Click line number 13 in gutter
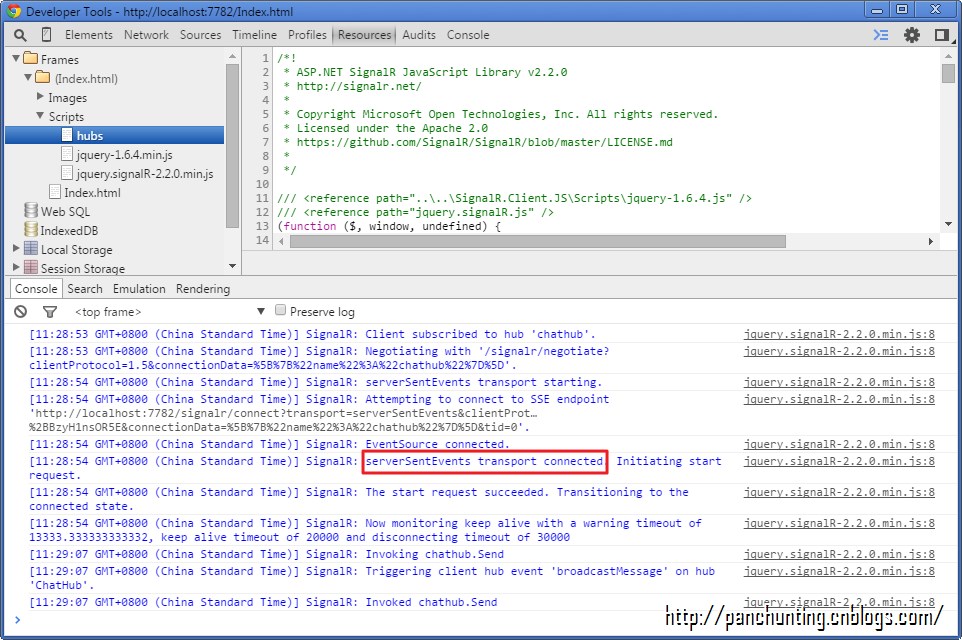The width and height of the screenshot is (962, 640). click(x=262, y=226)
